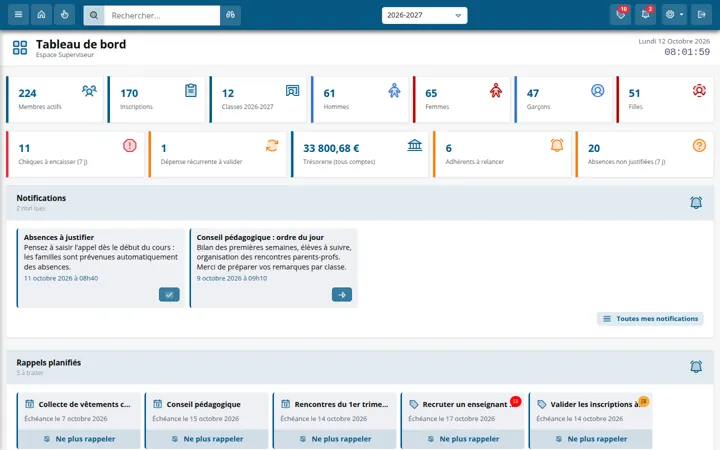Click 'Échéance le 17 octobre 2026' text
The height and width of the screenshot is (450, 720).
[x=451, y=419]
